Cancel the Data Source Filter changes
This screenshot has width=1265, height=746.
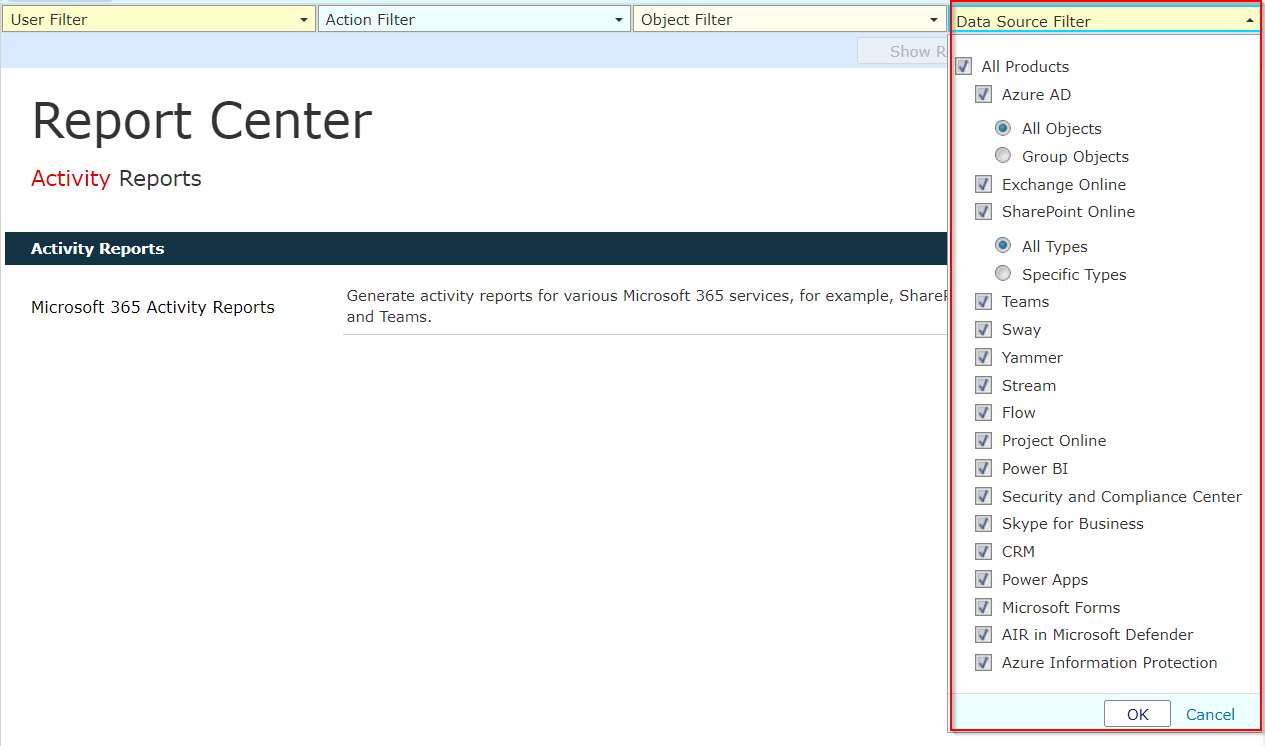click(1210, 714)
